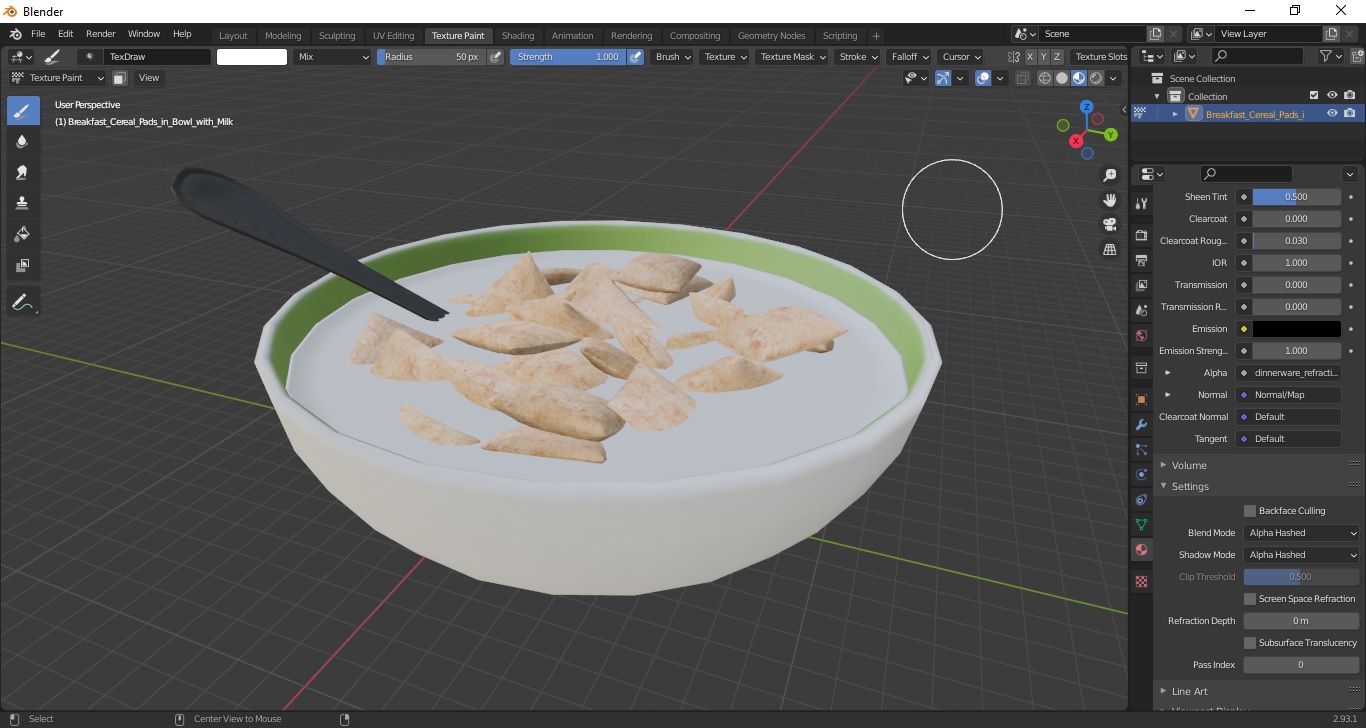1366x728 pixels.
Task: Uncheck the Collection exclude checkbox
Action: pos(1314,96)
